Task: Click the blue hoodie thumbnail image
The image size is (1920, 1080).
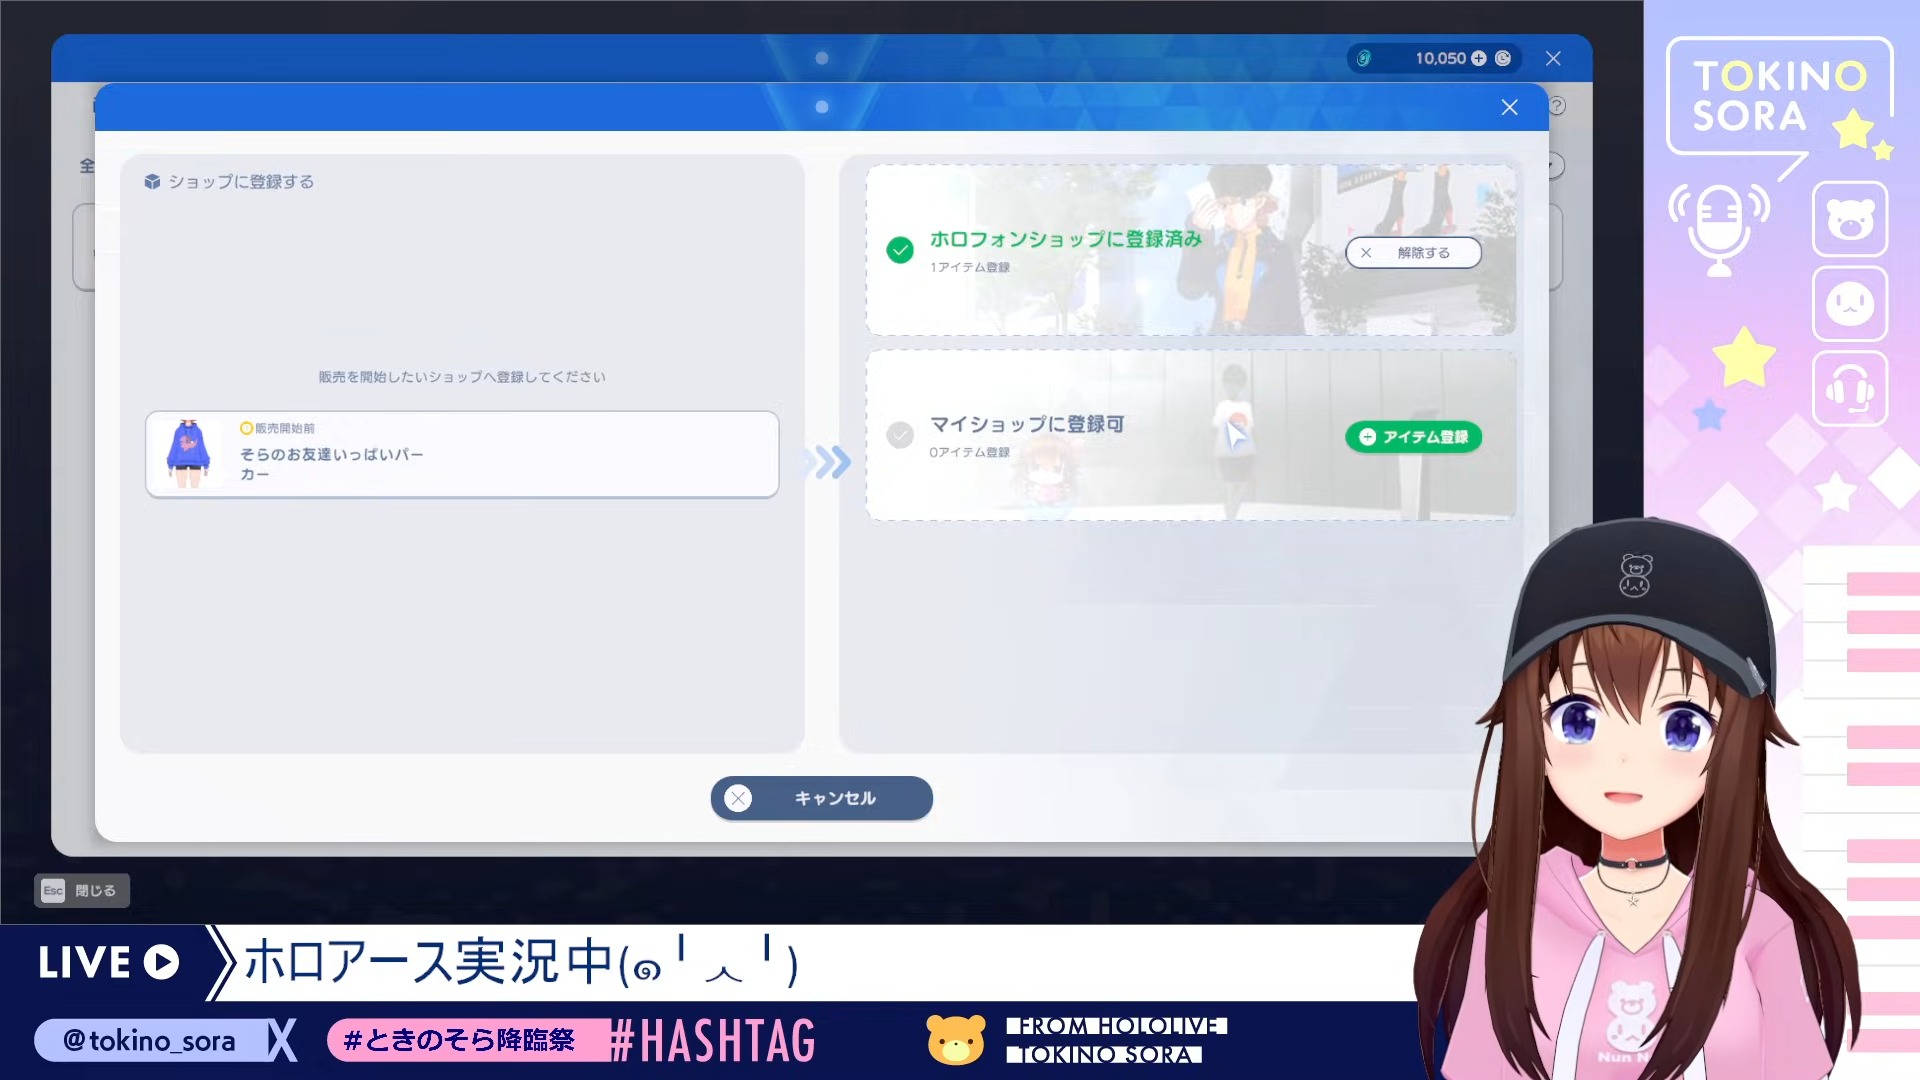Action: 189,453
